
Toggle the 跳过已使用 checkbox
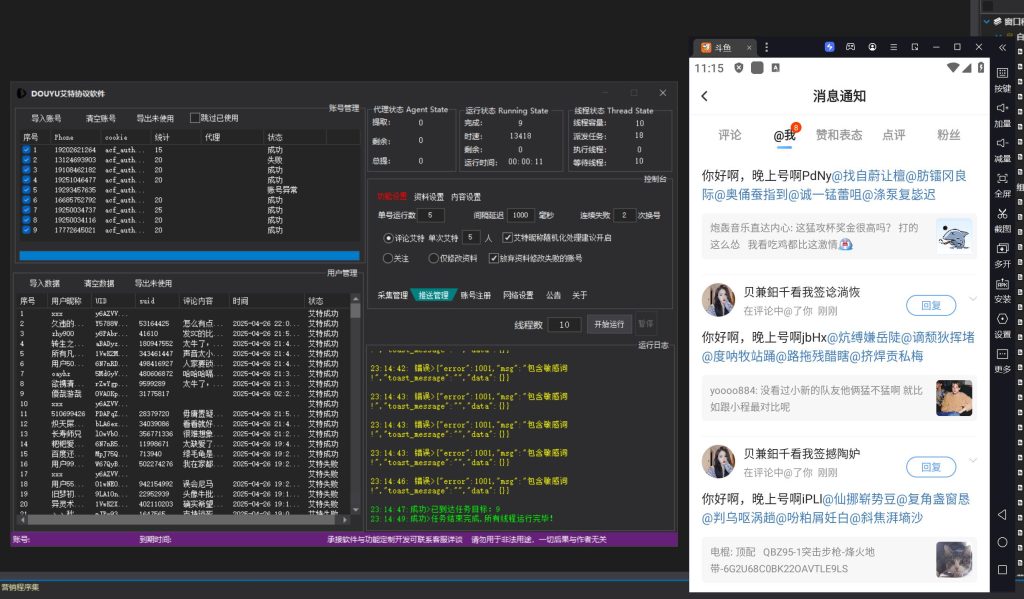[196, 118]
